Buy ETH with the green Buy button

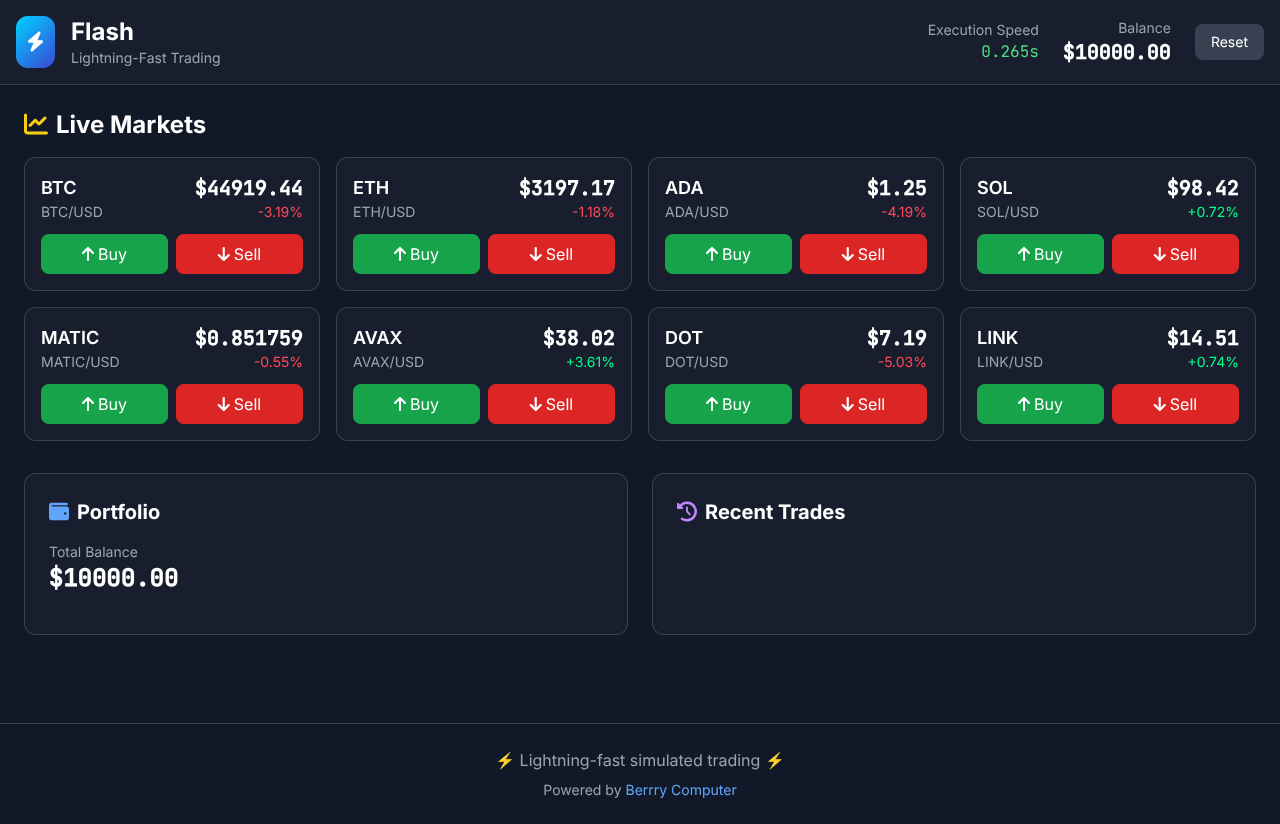(x=416, y=254)
